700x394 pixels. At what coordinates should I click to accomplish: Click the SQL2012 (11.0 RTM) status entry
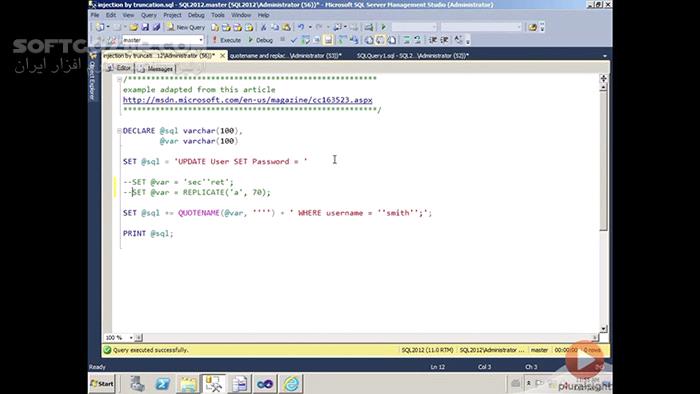click(427, 350)
